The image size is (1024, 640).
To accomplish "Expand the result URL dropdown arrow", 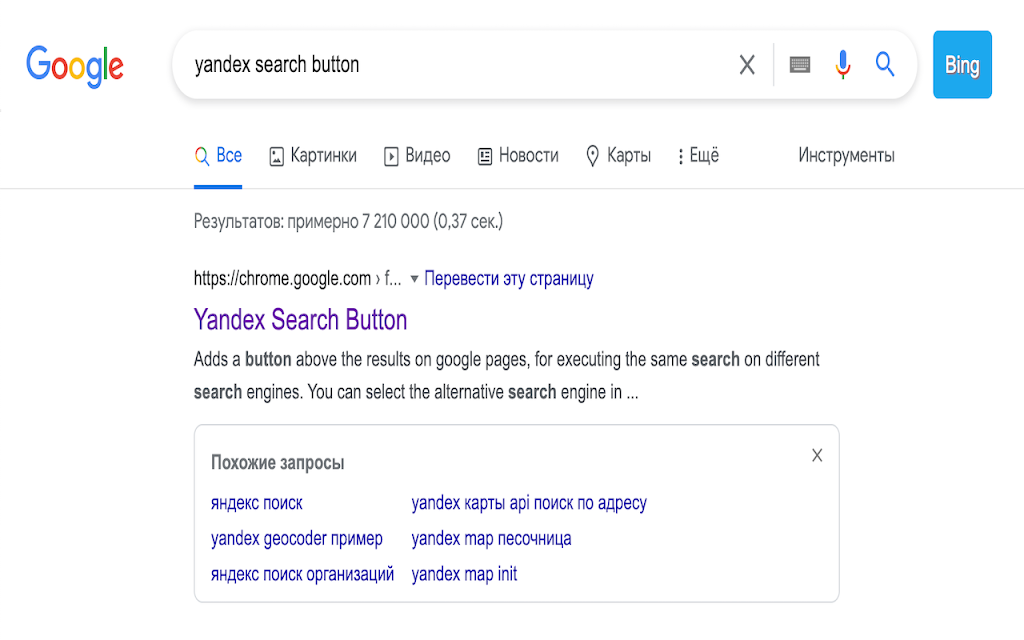I will (x=414, y=279).
